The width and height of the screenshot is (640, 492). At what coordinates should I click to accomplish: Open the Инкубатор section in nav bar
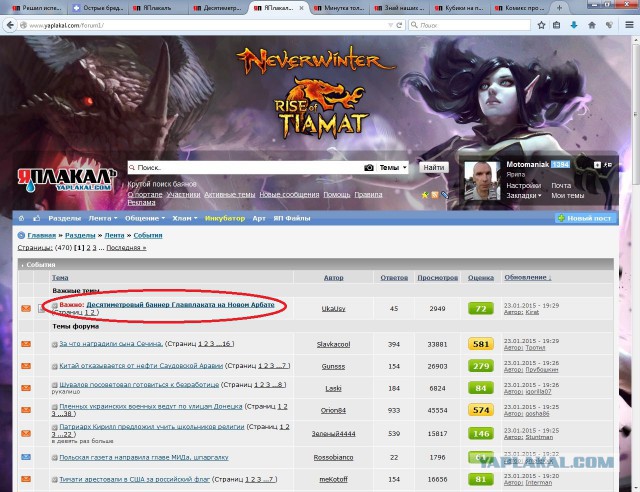click(x=225, y=218)
